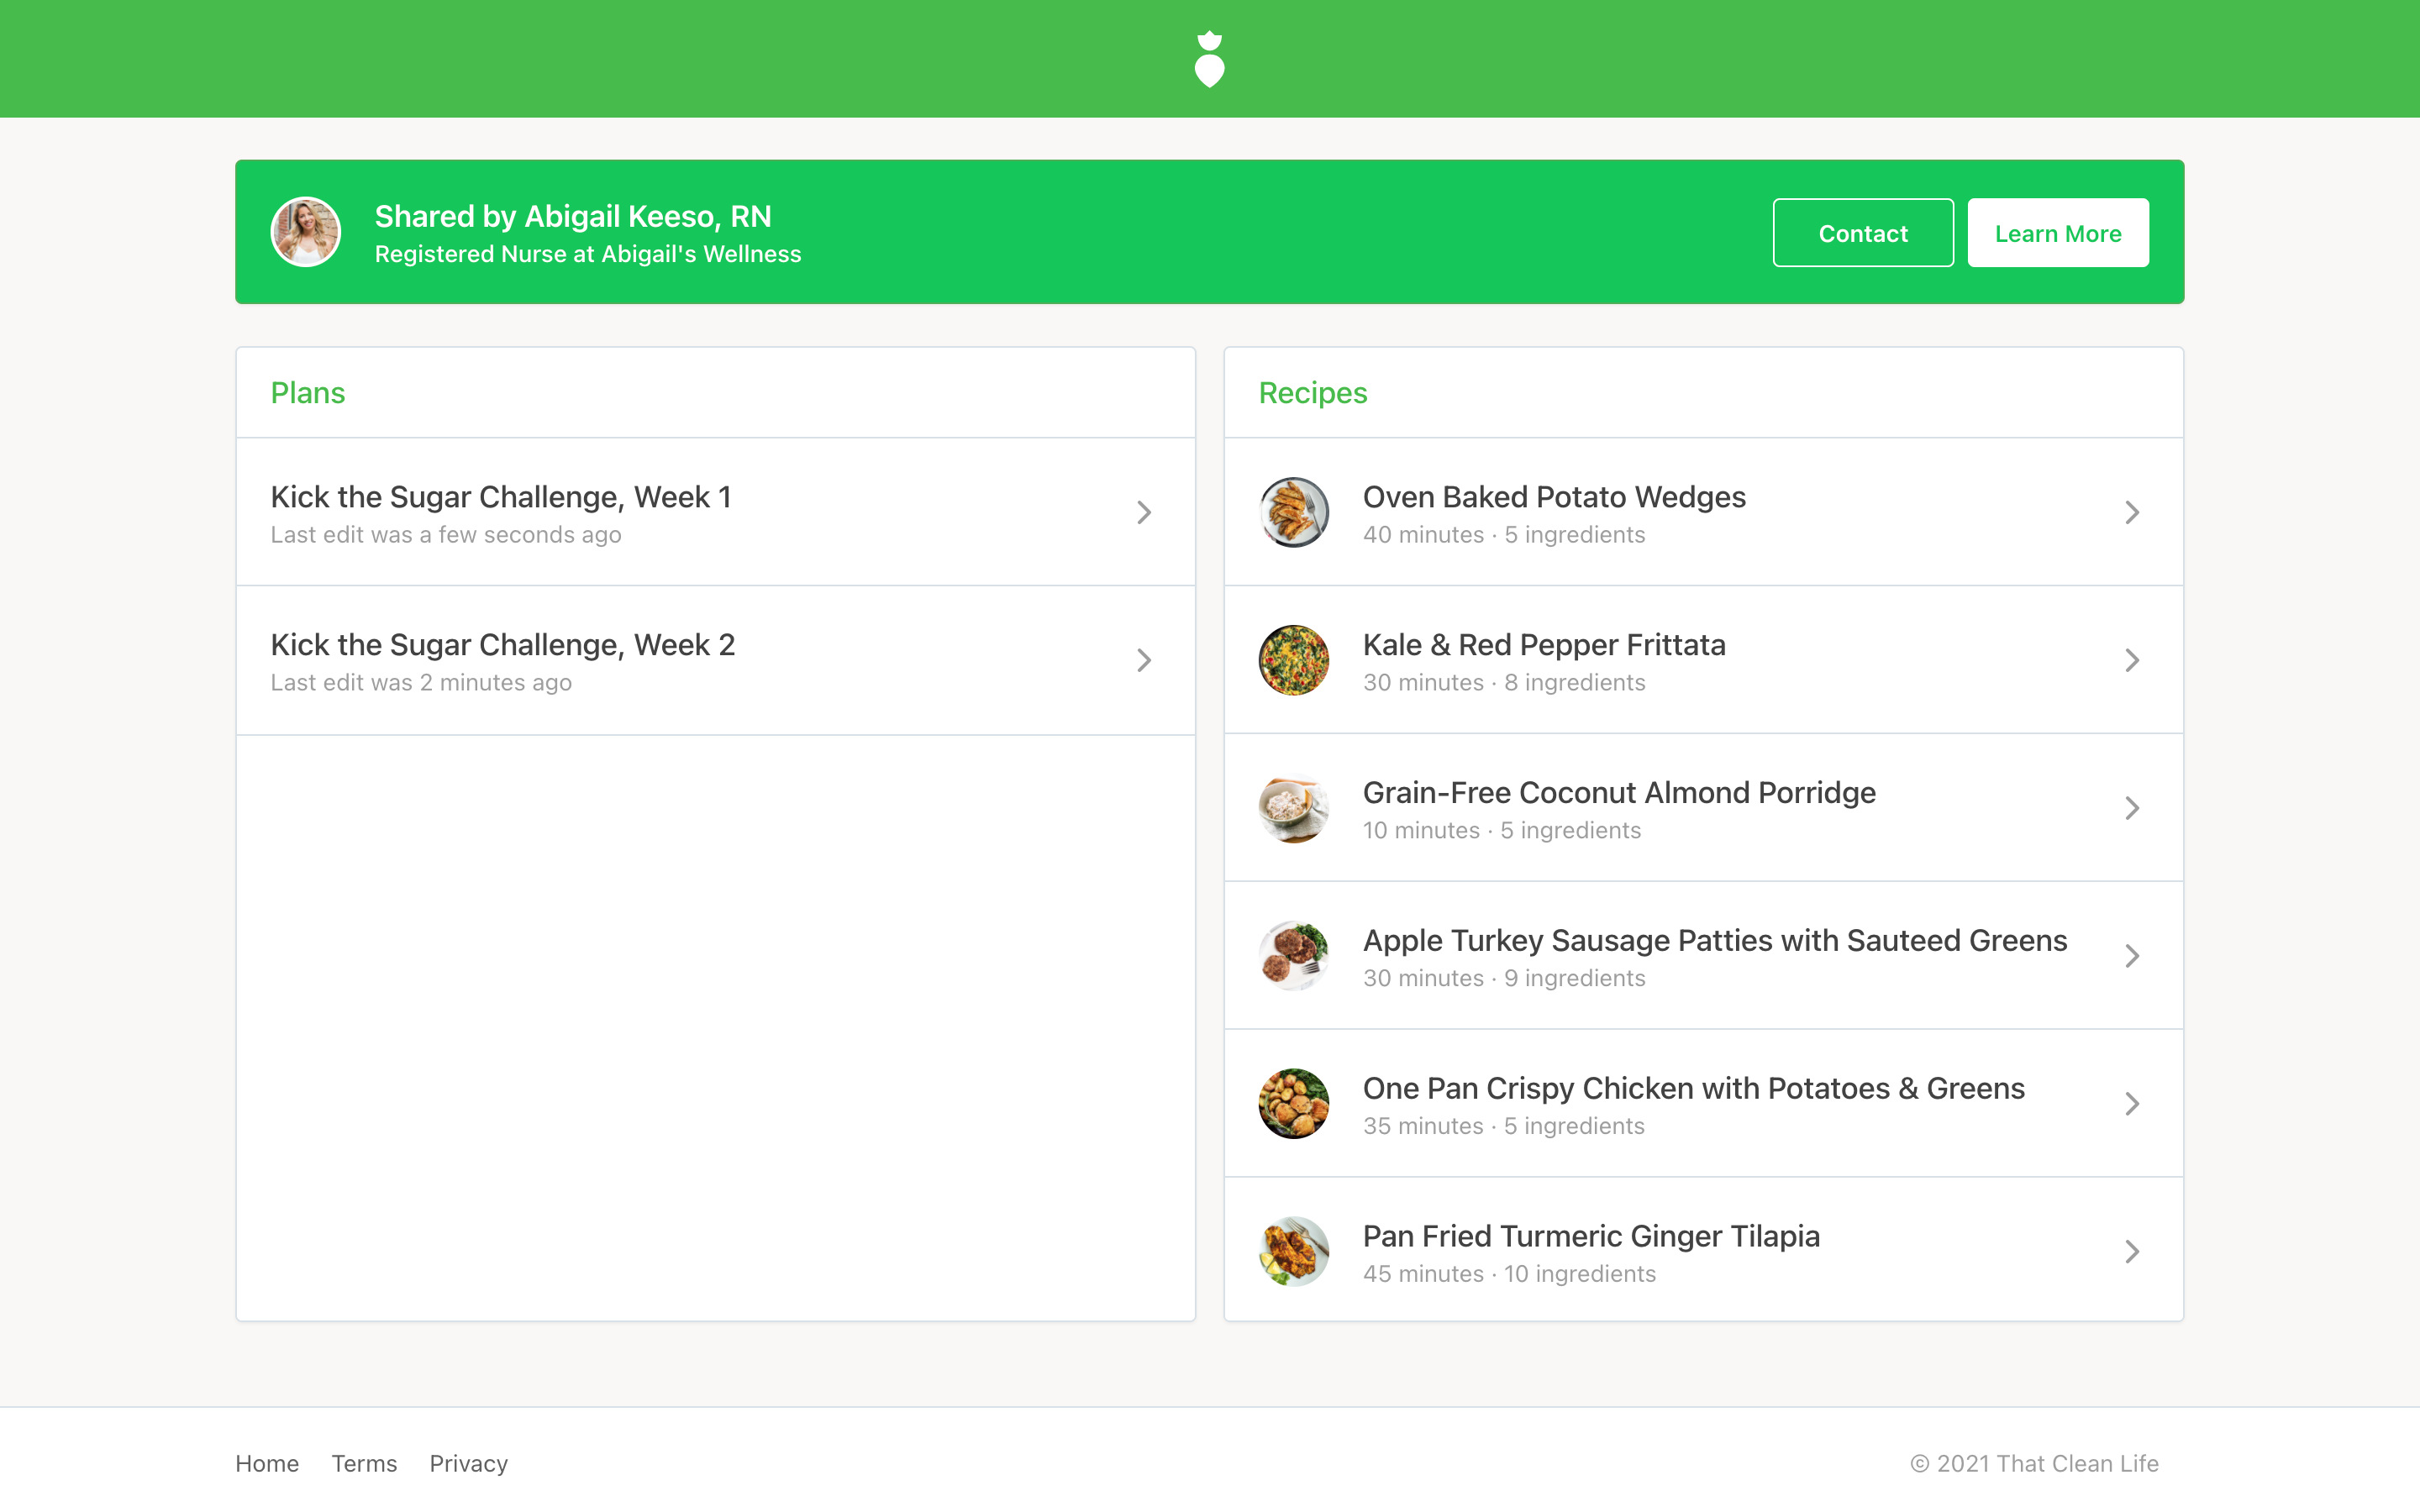Click the That Clean Life logo in header
This screenshot has width=2420, height=1512.
click(1209, 59)
